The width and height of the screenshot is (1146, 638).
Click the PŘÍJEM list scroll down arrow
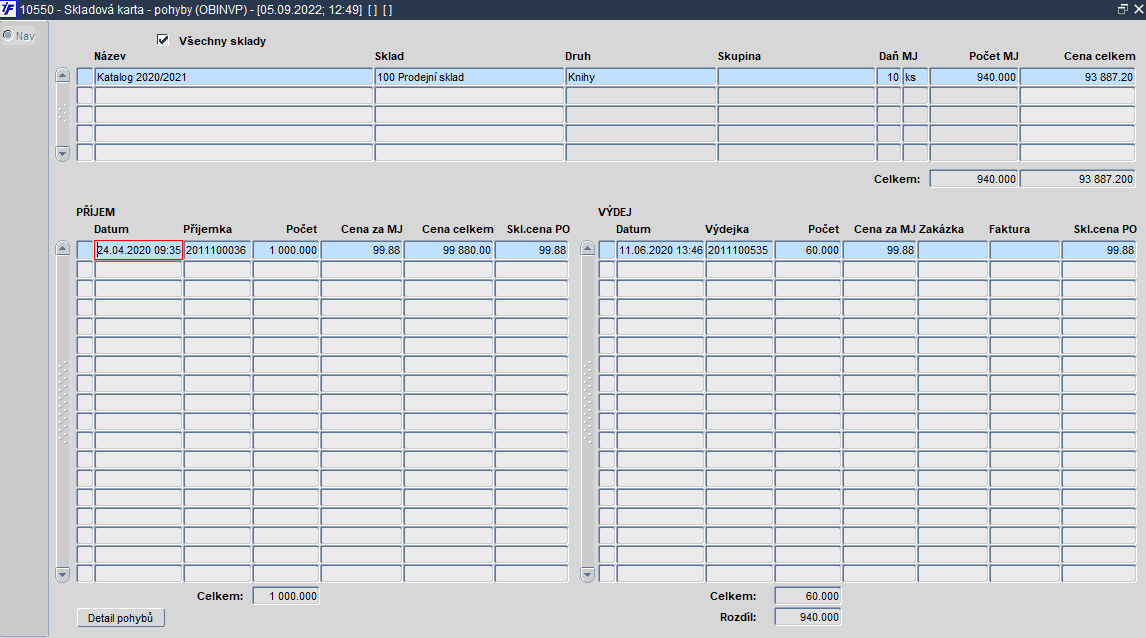pos(62,574)
